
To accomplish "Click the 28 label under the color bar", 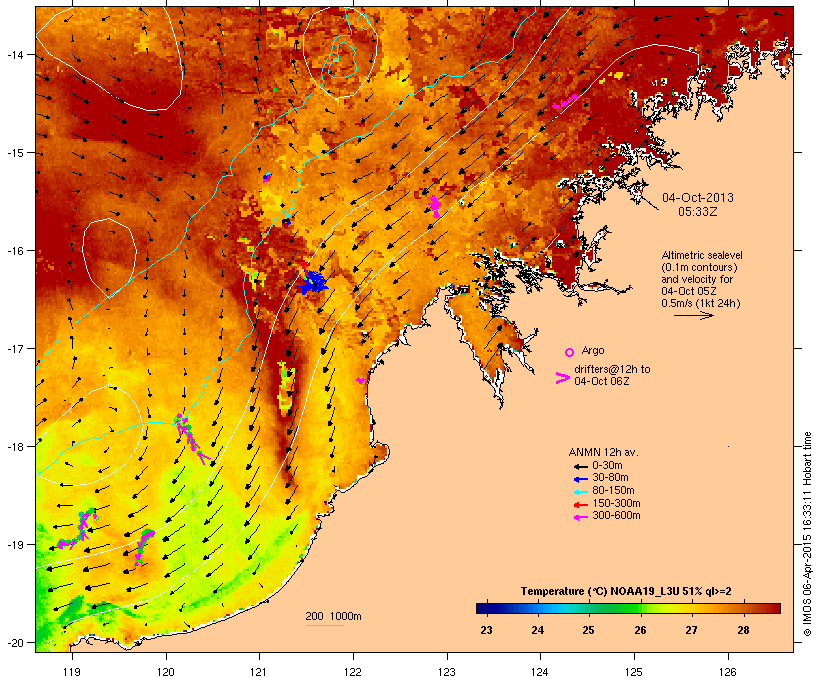I will (743, 630).
